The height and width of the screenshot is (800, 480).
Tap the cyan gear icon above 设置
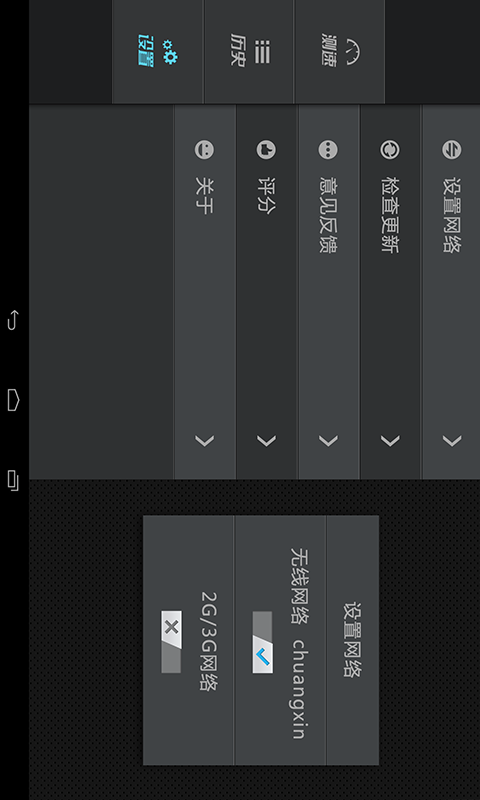(170, 52)
